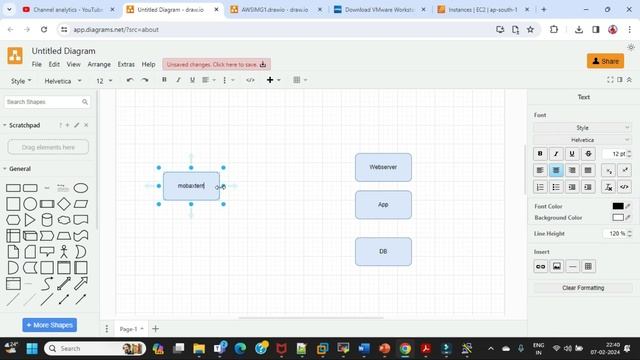This screenshot has width=640, height=360.
Task: Click the Scratchpad add plus icon
Action: (68, 125)
